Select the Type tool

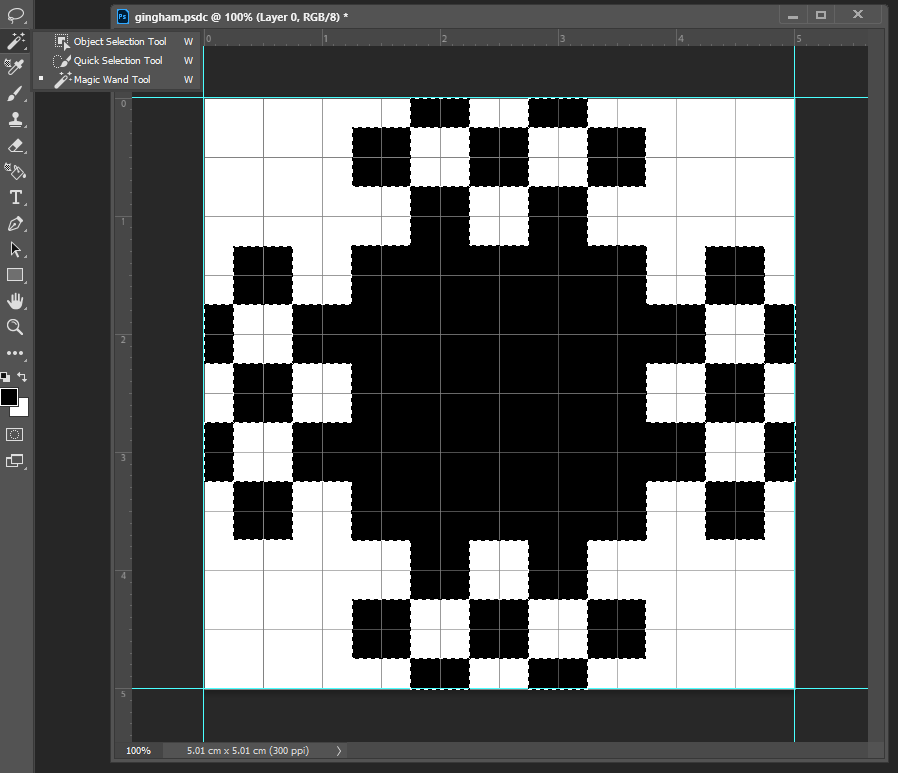click(15, 198)
